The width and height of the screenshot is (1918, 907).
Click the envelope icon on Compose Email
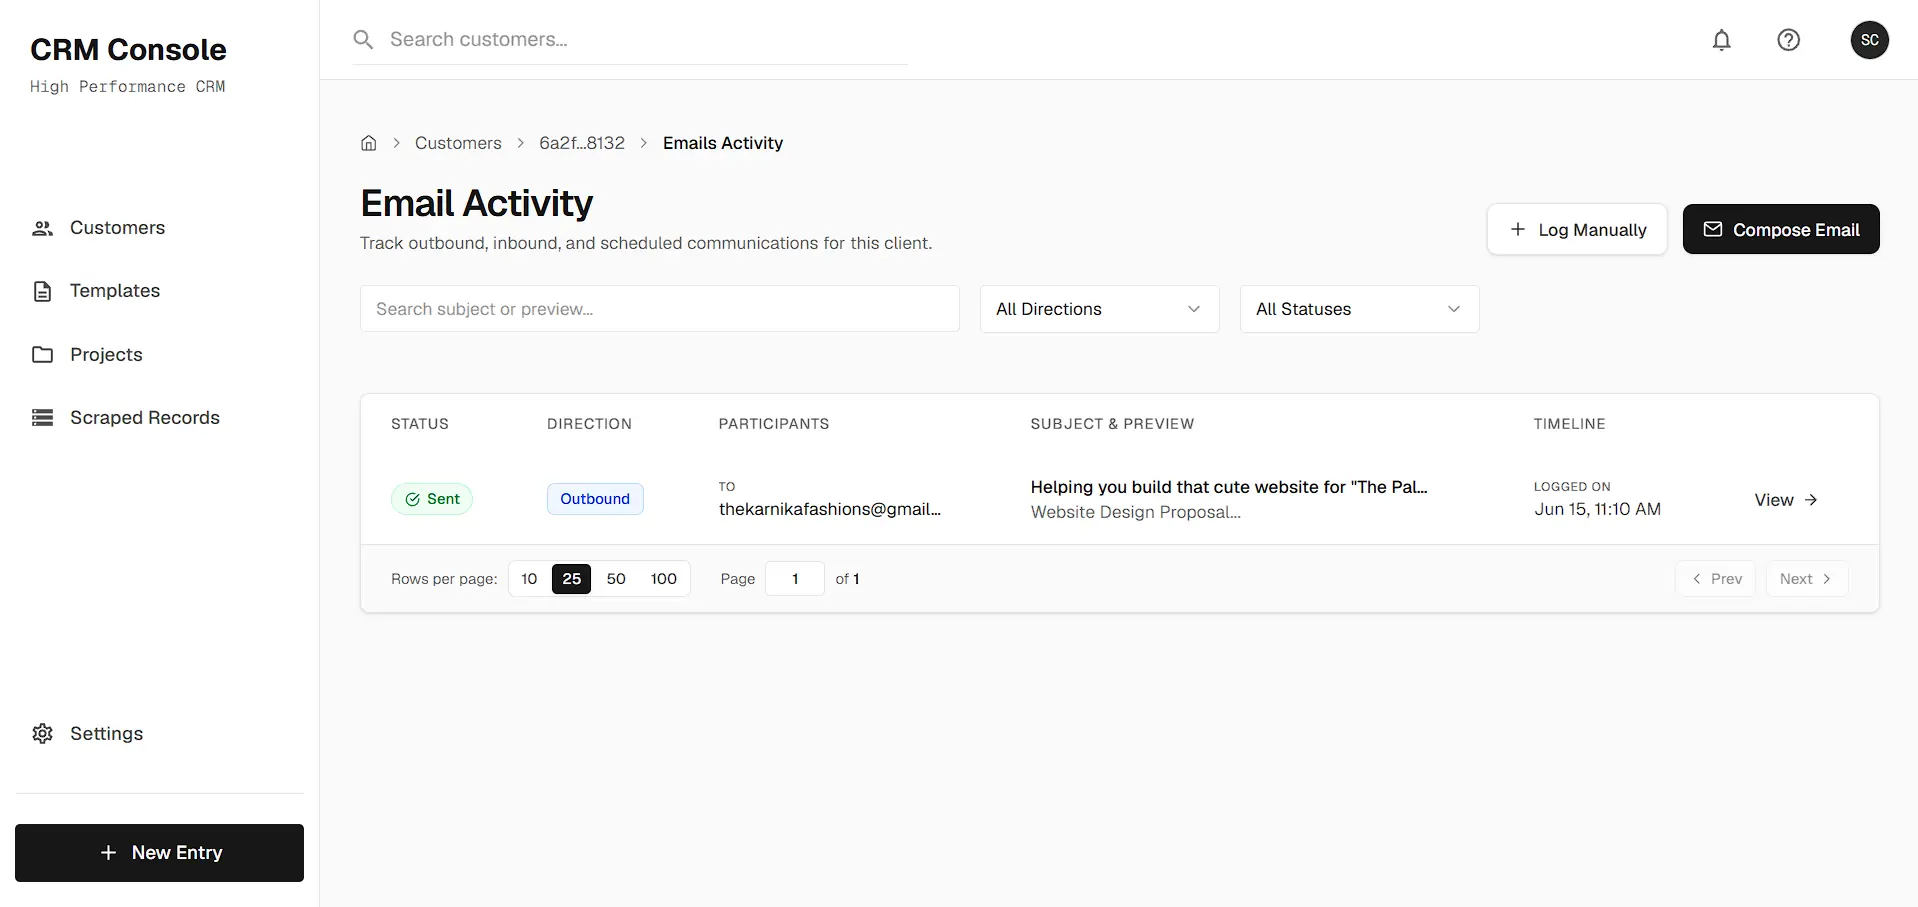[x=1712, y=229]
